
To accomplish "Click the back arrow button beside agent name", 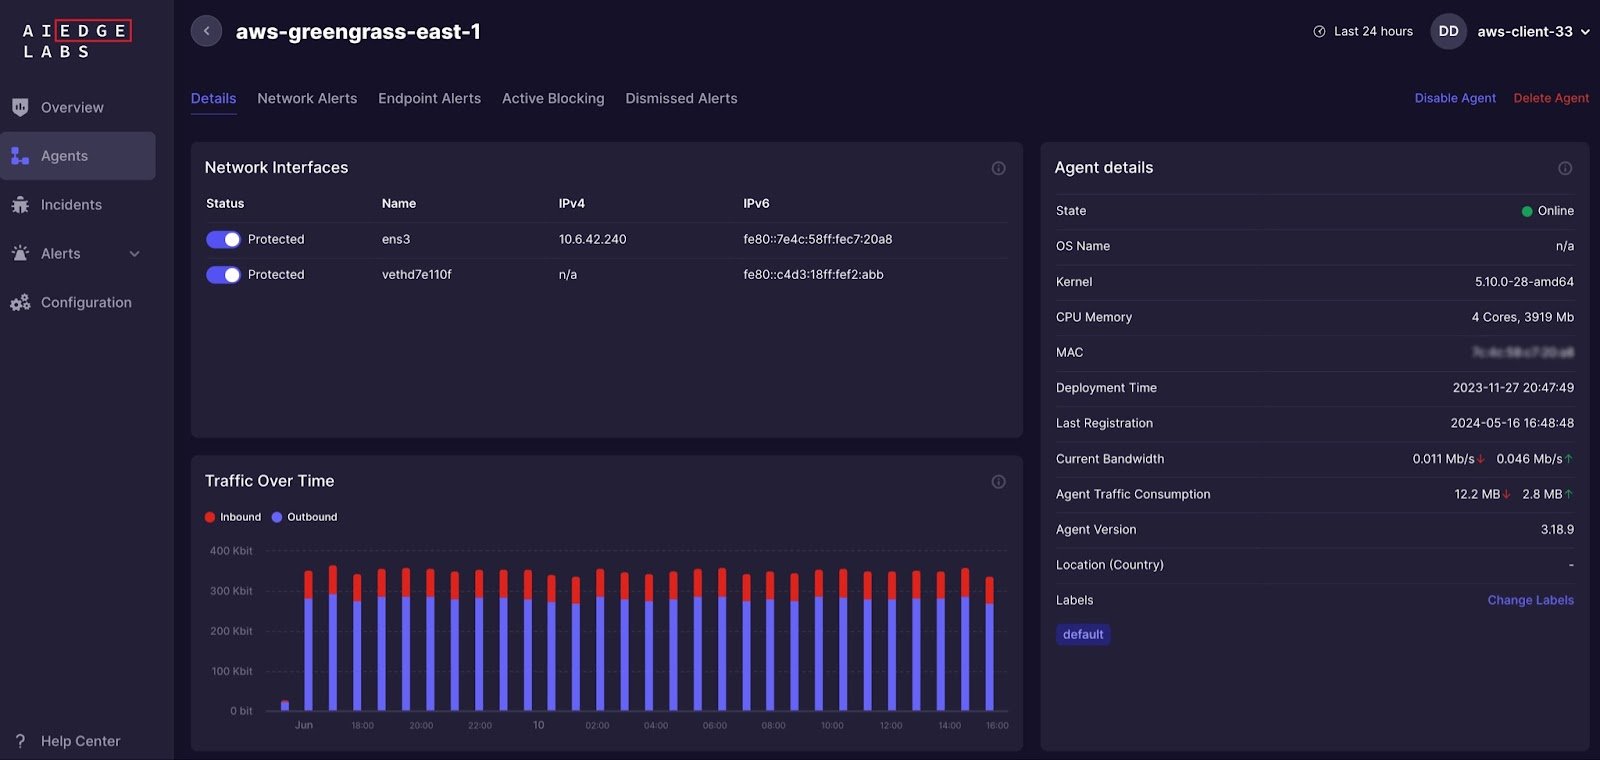I will (206, 31).
